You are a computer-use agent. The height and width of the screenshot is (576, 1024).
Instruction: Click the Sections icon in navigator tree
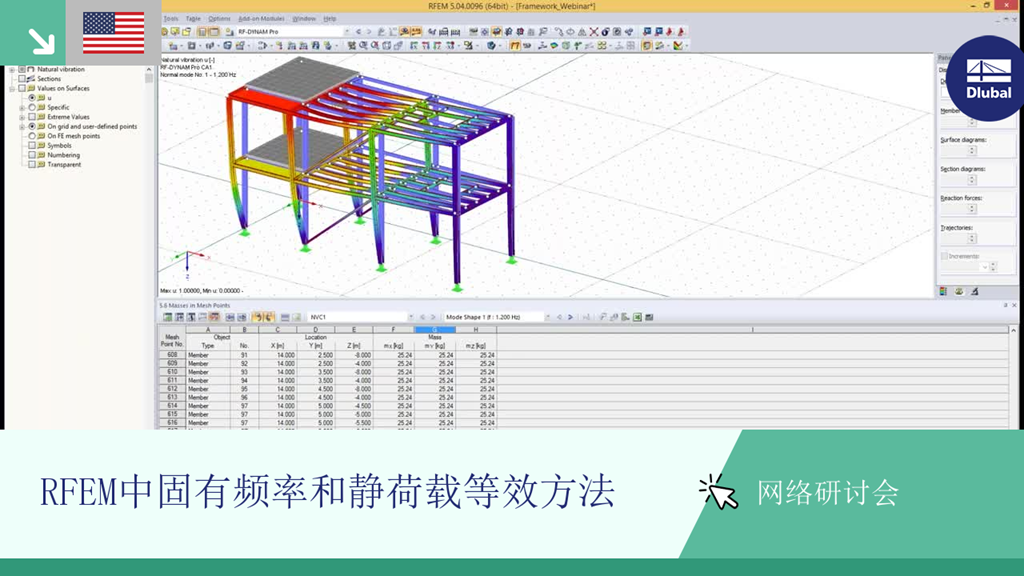31,78
